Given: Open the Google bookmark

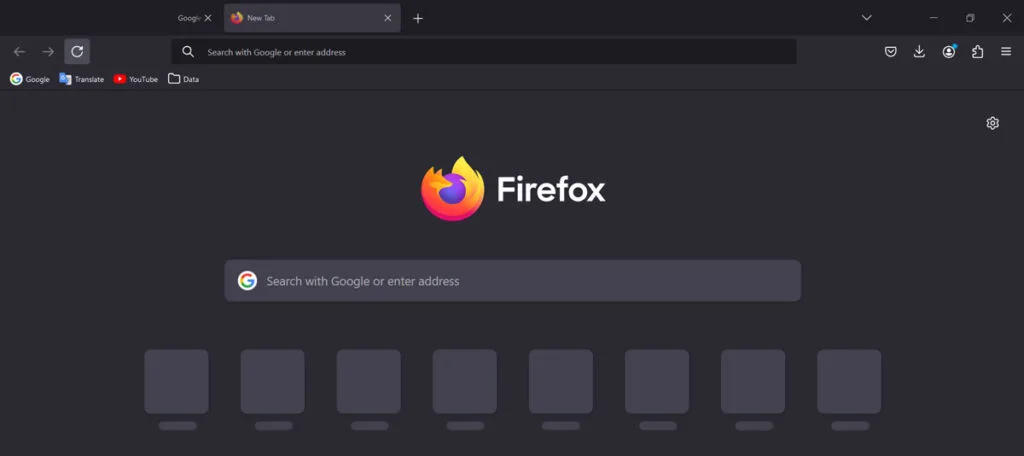Looking at the screenshot, I should (x=30, y=79).
